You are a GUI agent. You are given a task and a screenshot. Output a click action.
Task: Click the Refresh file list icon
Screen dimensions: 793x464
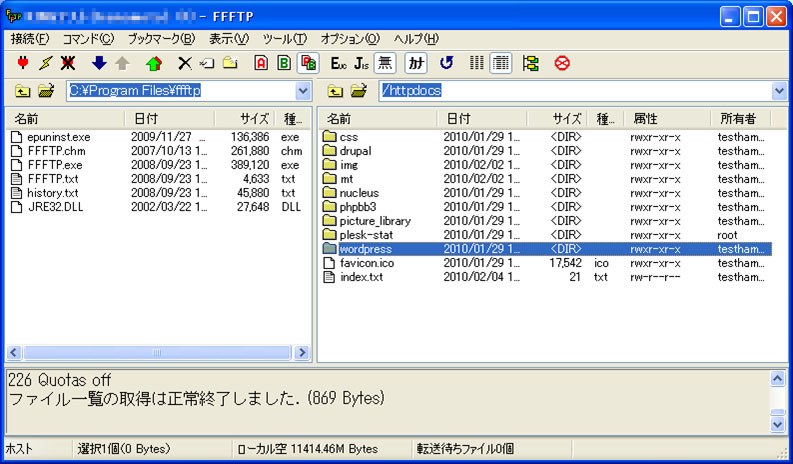click(446, 63)
